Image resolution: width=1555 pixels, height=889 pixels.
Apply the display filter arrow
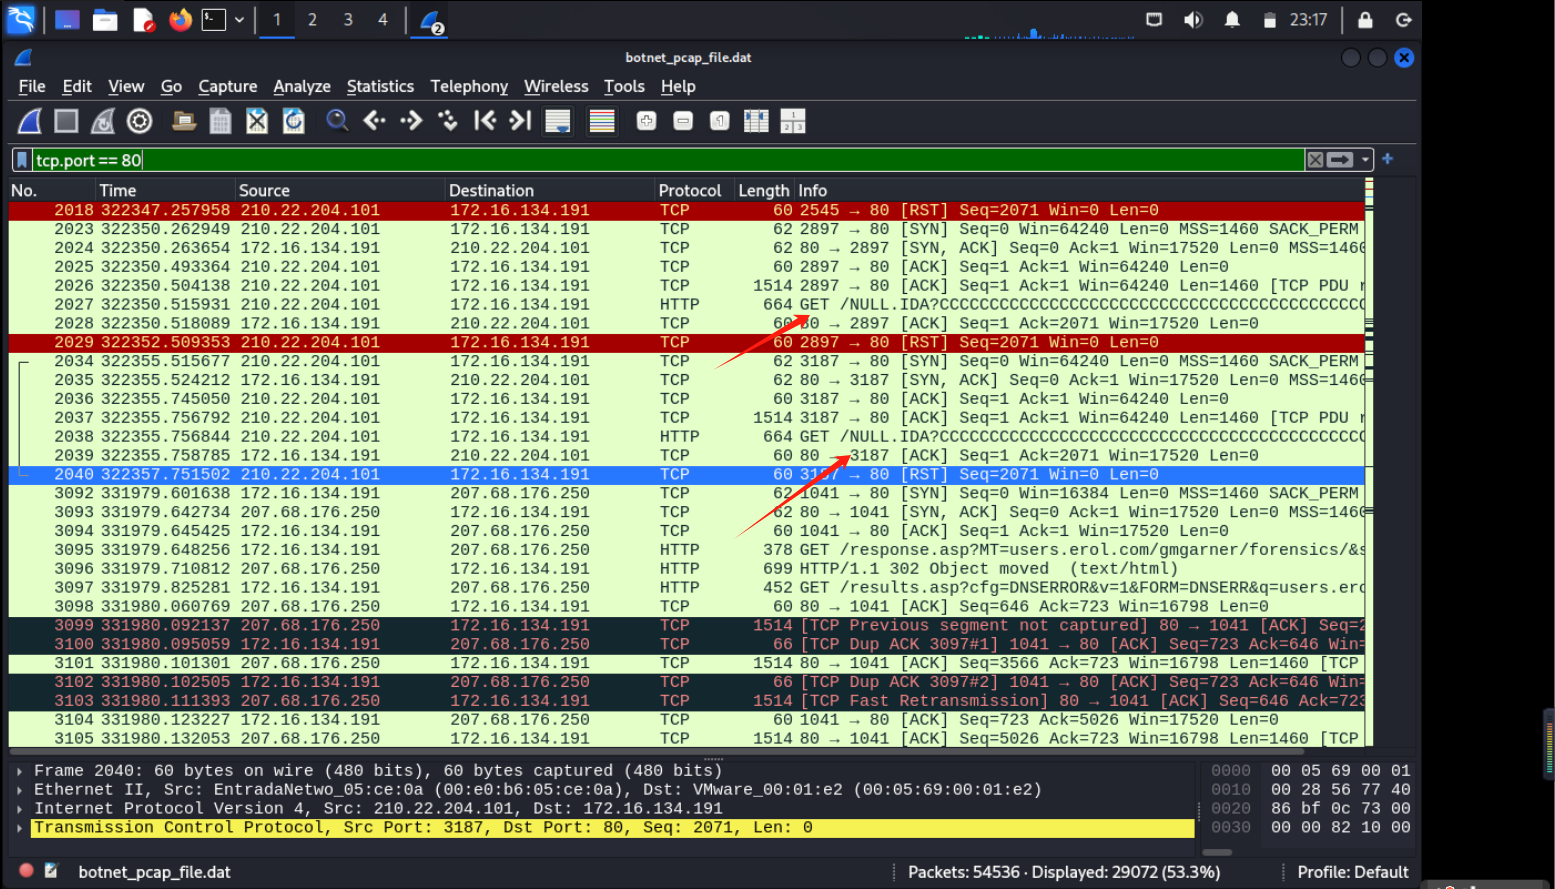point(1341,160)
